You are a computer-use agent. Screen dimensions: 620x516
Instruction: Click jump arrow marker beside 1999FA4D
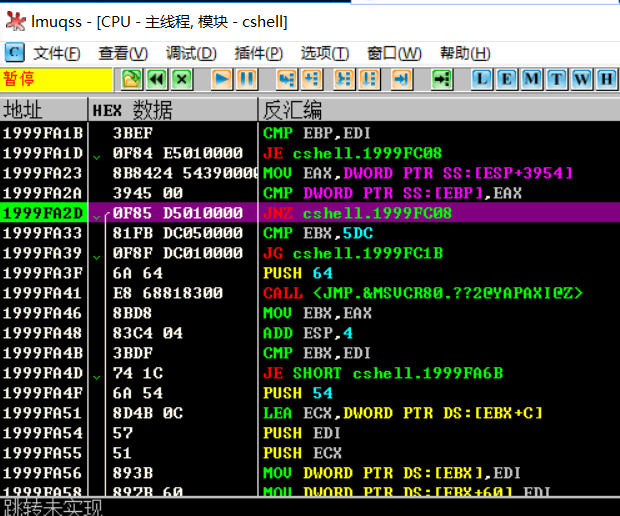click(x=97, y=378)
